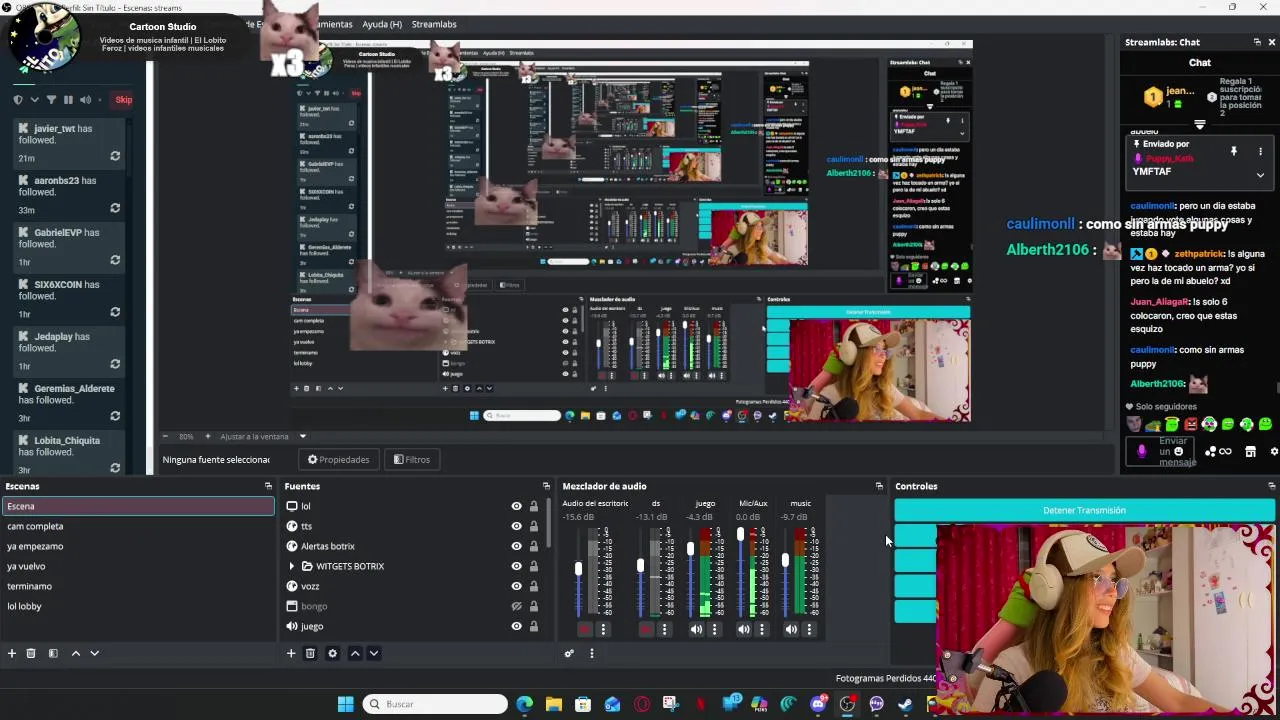Open the Ayuda (H) menu
1280x720 pixels.
[x=382, y=24]
